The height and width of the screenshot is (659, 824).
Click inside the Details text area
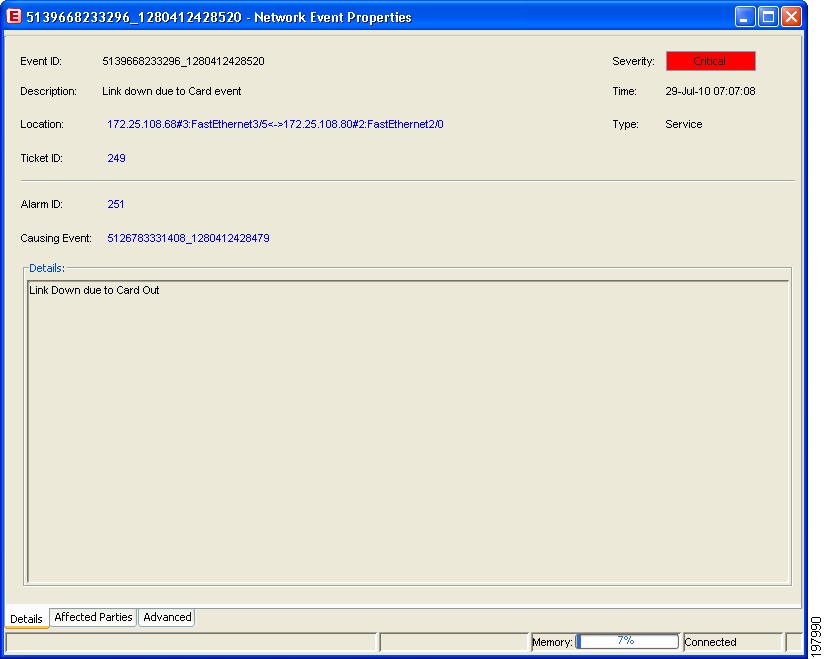pyautogui.click(x=408, y=431)
